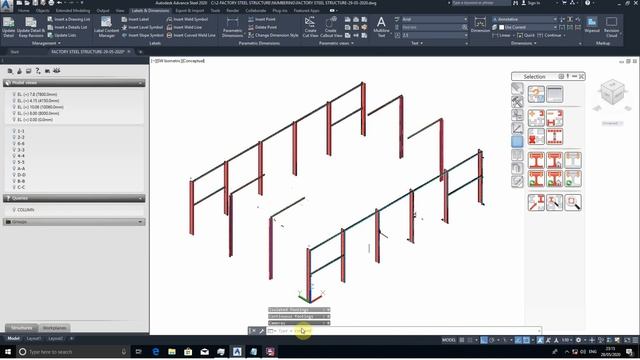Image resolution: width=640 pixels, height=360 pixels.
Task: Click Delete Point in Parametric Dimensions
Action: [262, 27]
